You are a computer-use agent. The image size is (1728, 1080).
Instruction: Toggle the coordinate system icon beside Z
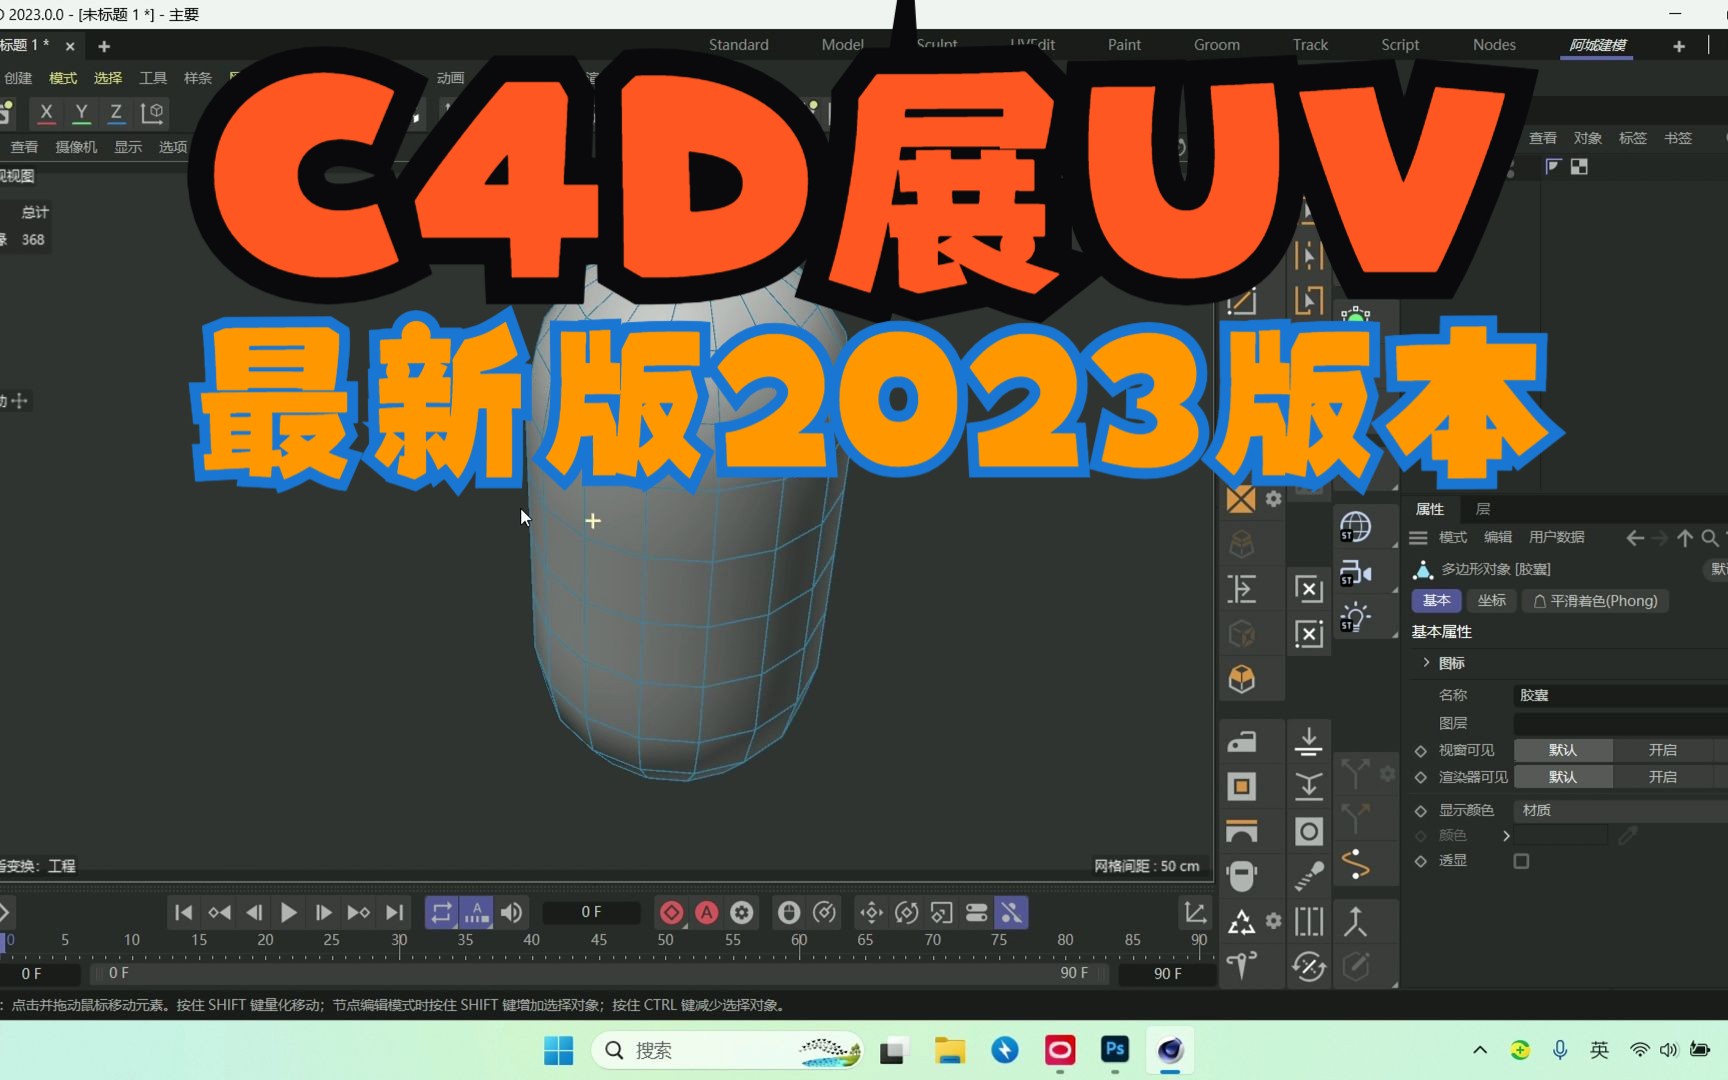click(x=152, y=113)
